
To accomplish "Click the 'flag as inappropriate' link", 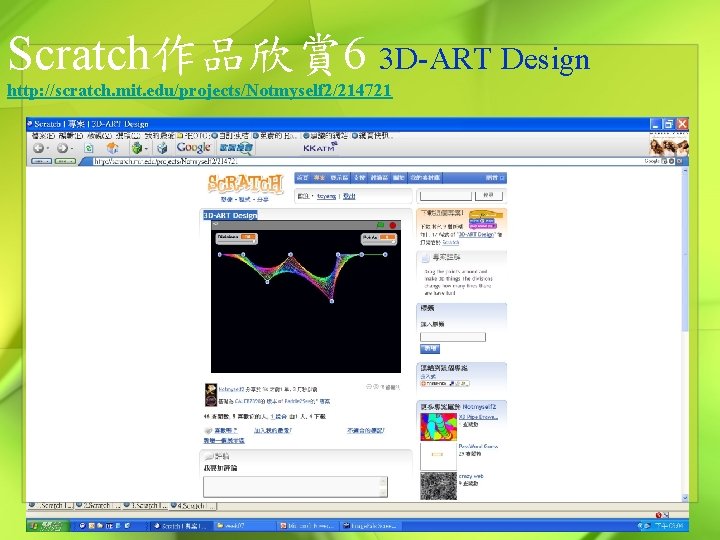I will (x=366, y=430).
